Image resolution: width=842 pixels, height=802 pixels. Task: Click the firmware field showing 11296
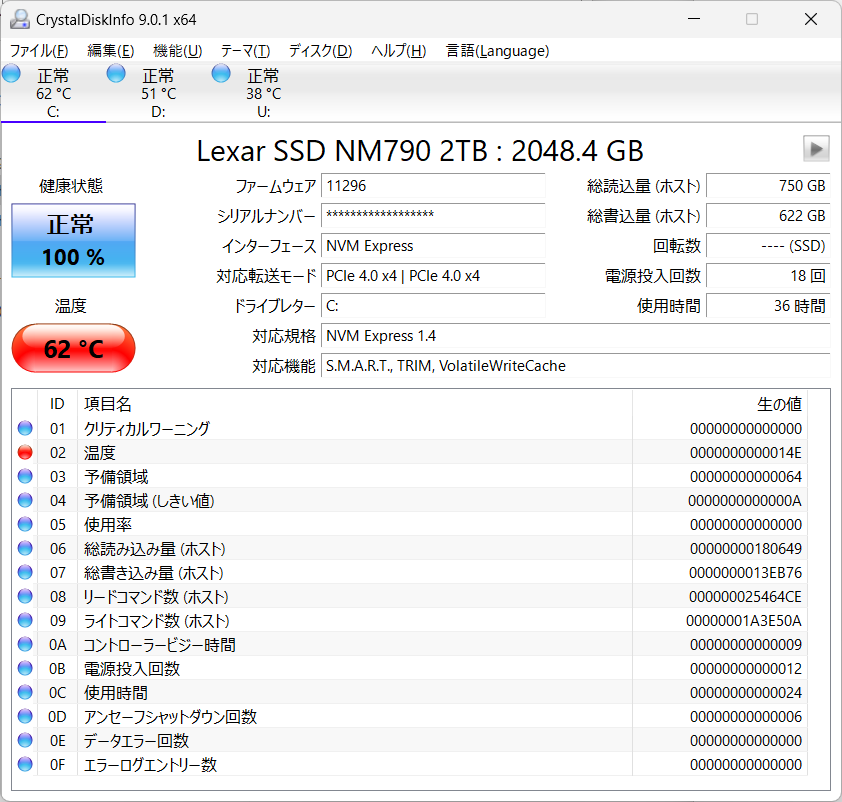pyautogui.click(x=433, y=186)
